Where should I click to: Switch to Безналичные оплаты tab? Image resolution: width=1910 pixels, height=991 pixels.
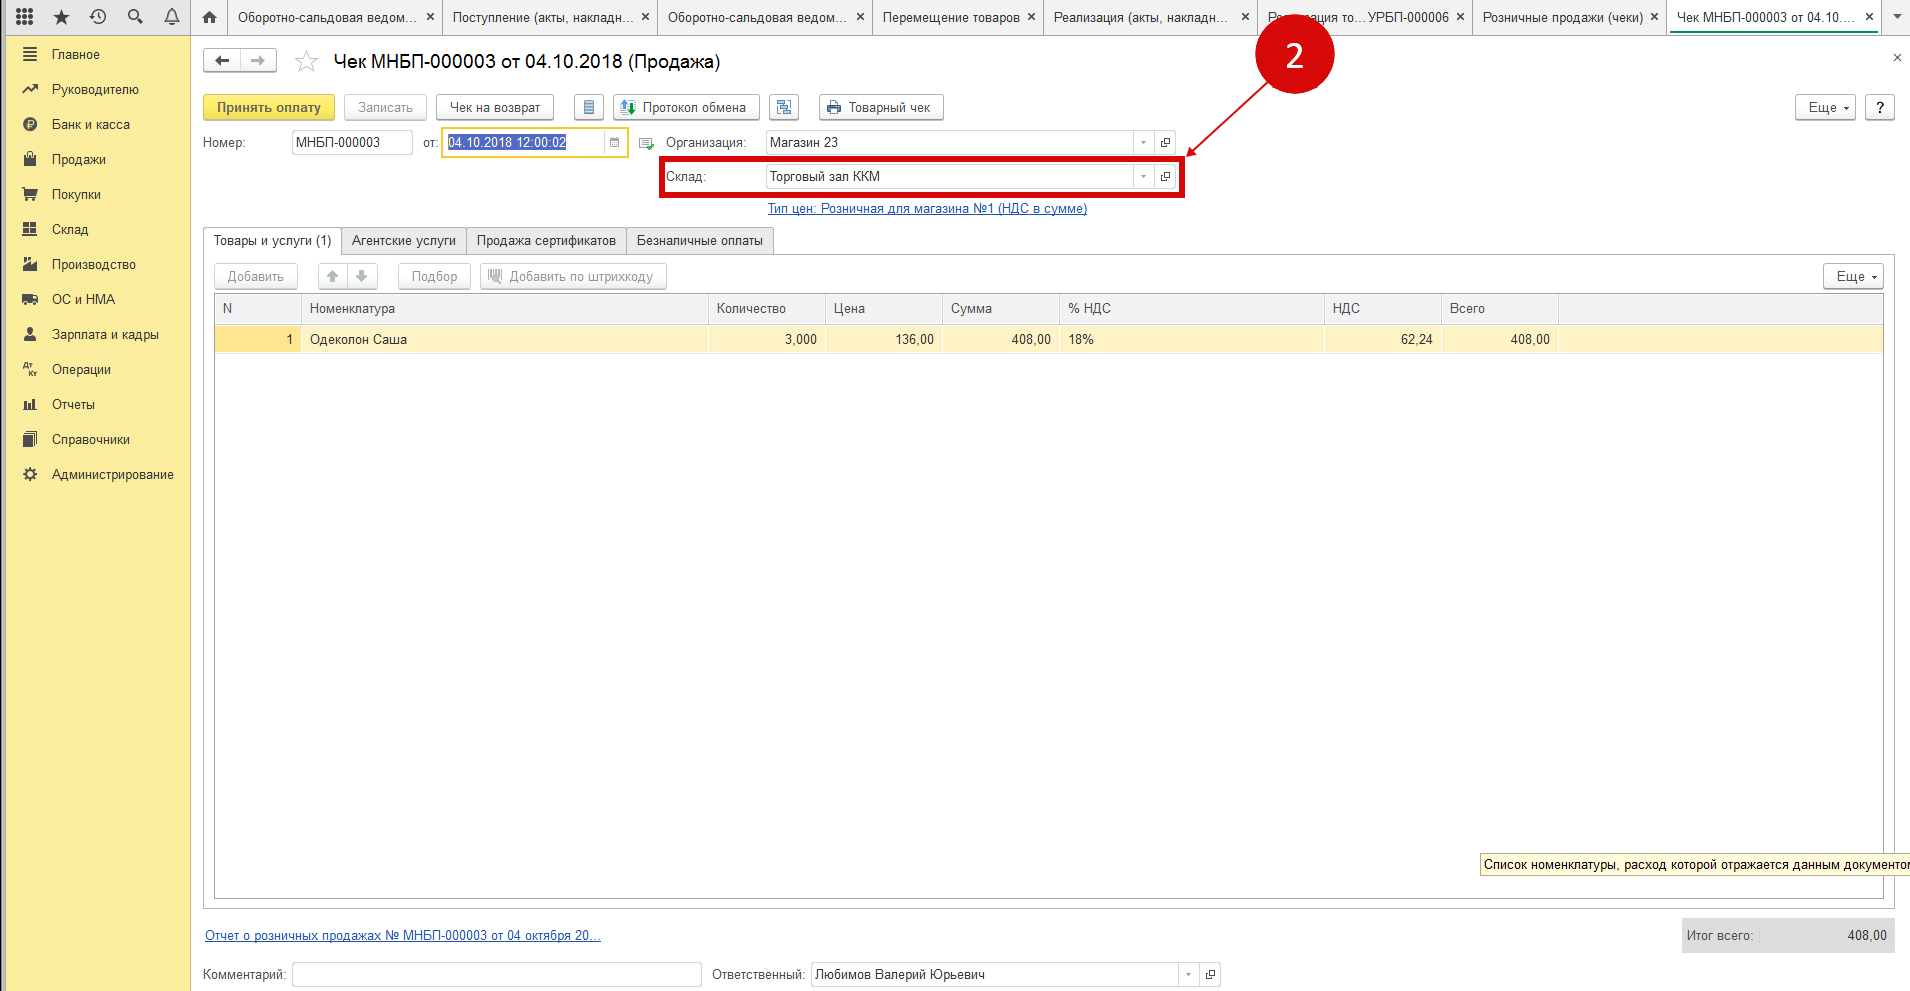(700, 241)
